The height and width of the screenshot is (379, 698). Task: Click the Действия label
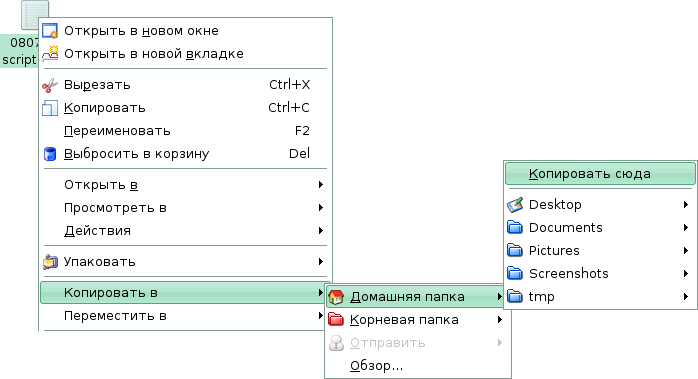point(97,231)
